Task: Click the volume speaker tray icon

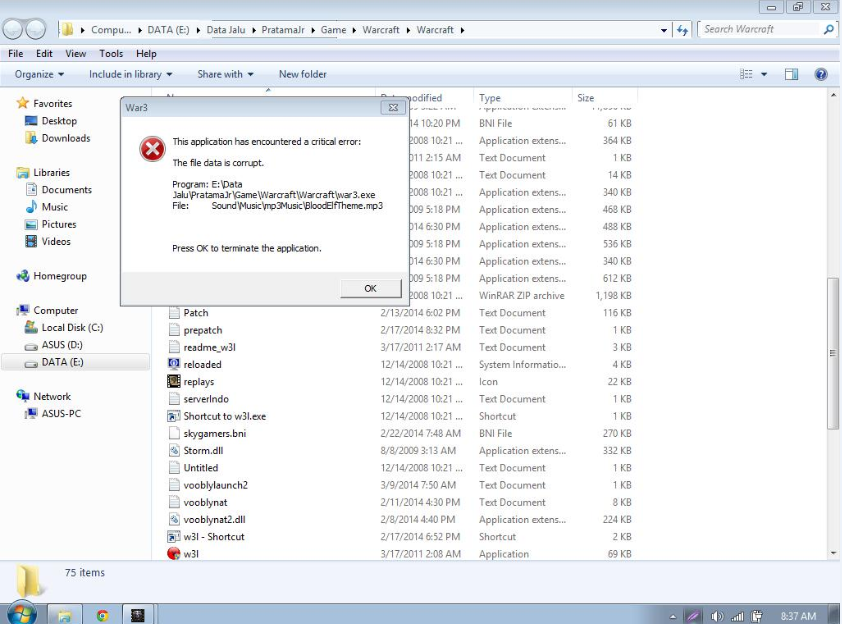Action: pyautogui.click(x=716, y=616)
